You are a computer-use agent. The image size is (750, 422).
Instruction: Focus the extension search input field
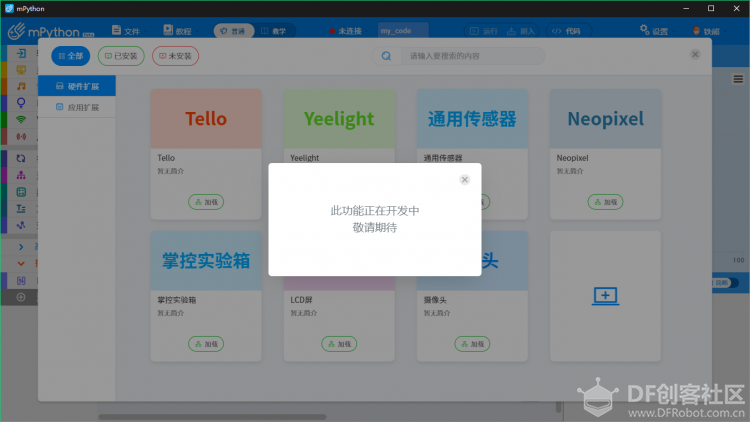click(x=472, y=56)
